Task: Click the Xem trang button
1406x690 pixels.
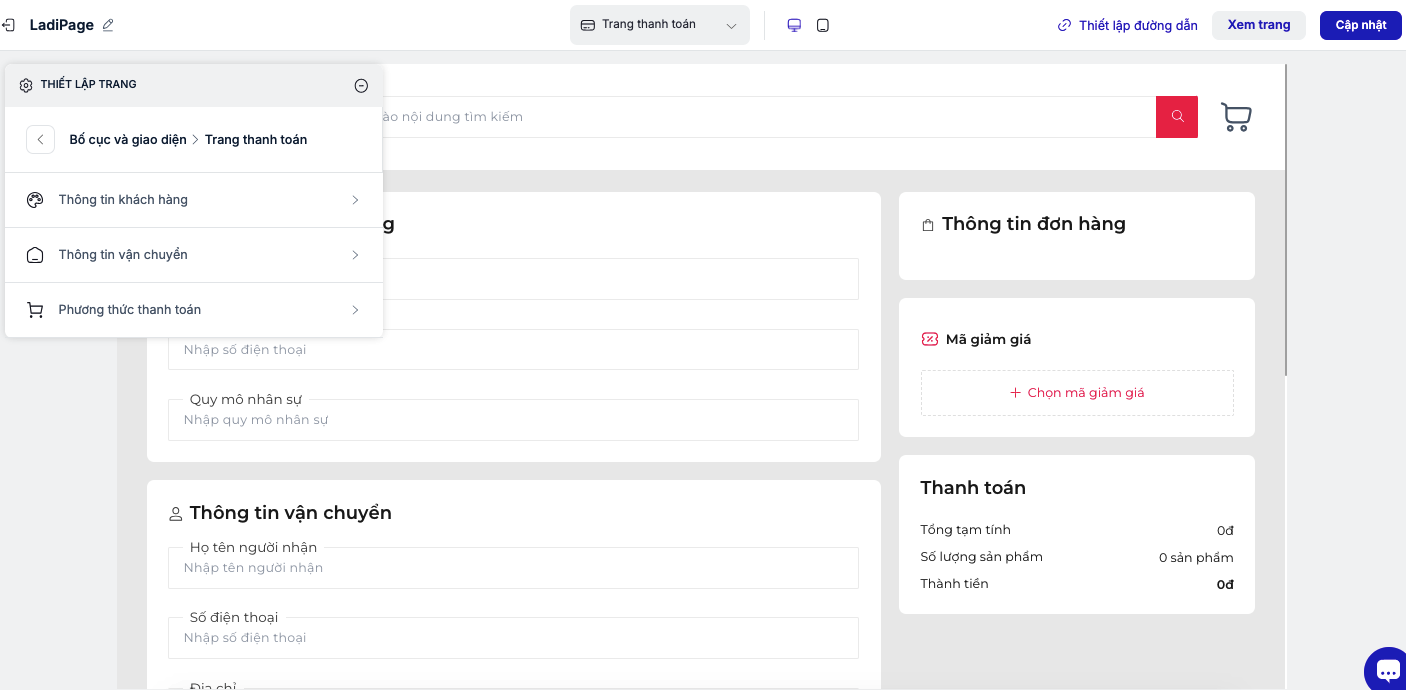Action: pyautogui.click(x=1259, y=25)
